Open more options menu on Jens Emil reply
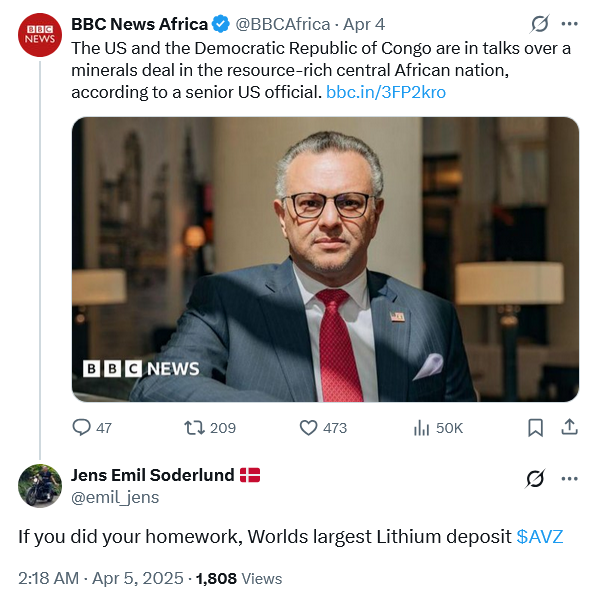This screenshot has width=598, height=598. (x=569, y=478)
